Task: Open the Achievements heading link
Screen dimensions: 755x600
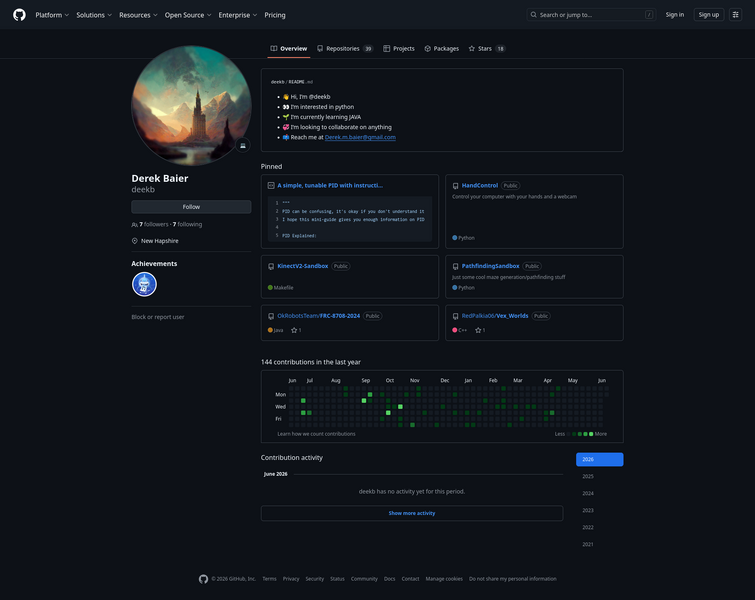Action: tap(154, 263)
